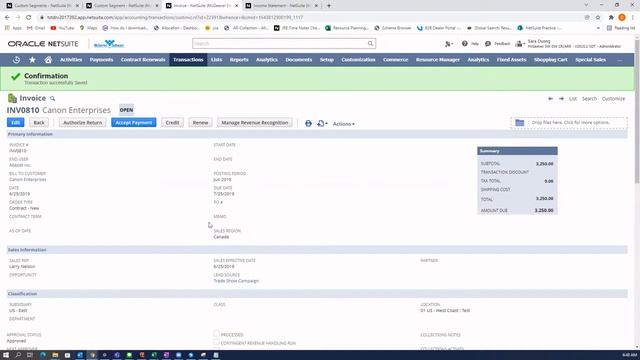This screenshot has width=640, height=360.
Task: Open the Create New dropdown icon in header
Action: click(449, 44)
